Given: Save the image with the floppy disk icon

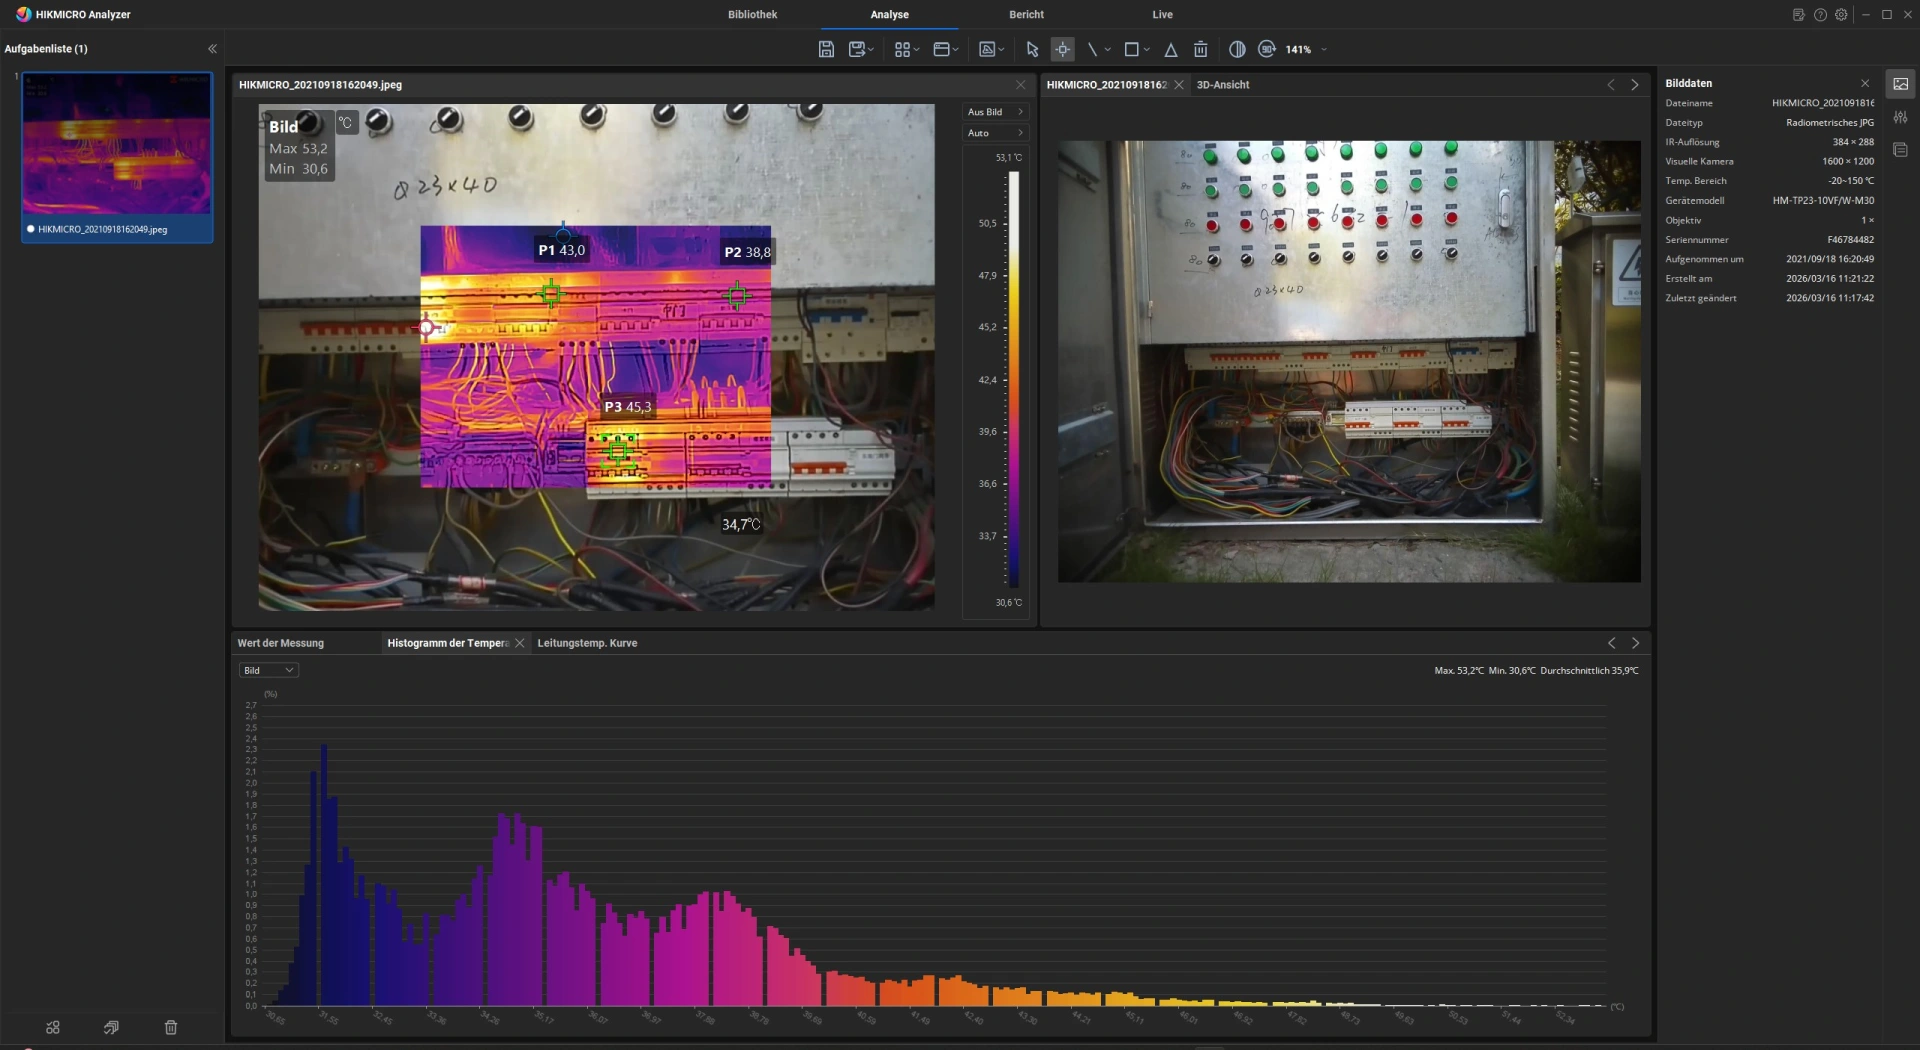Looking at the screenshot, I should (x=826, y=49).
